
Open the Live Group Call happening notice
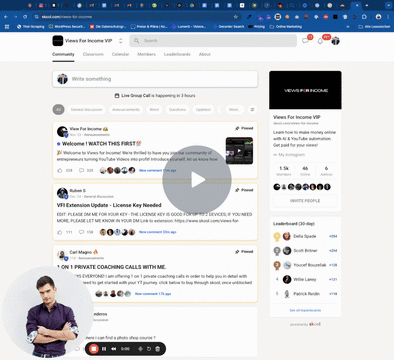(155, 96)
